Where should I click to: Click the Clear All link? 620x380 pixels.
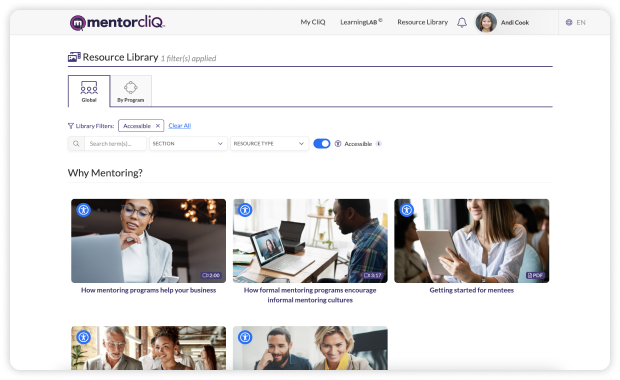[180, 126]
